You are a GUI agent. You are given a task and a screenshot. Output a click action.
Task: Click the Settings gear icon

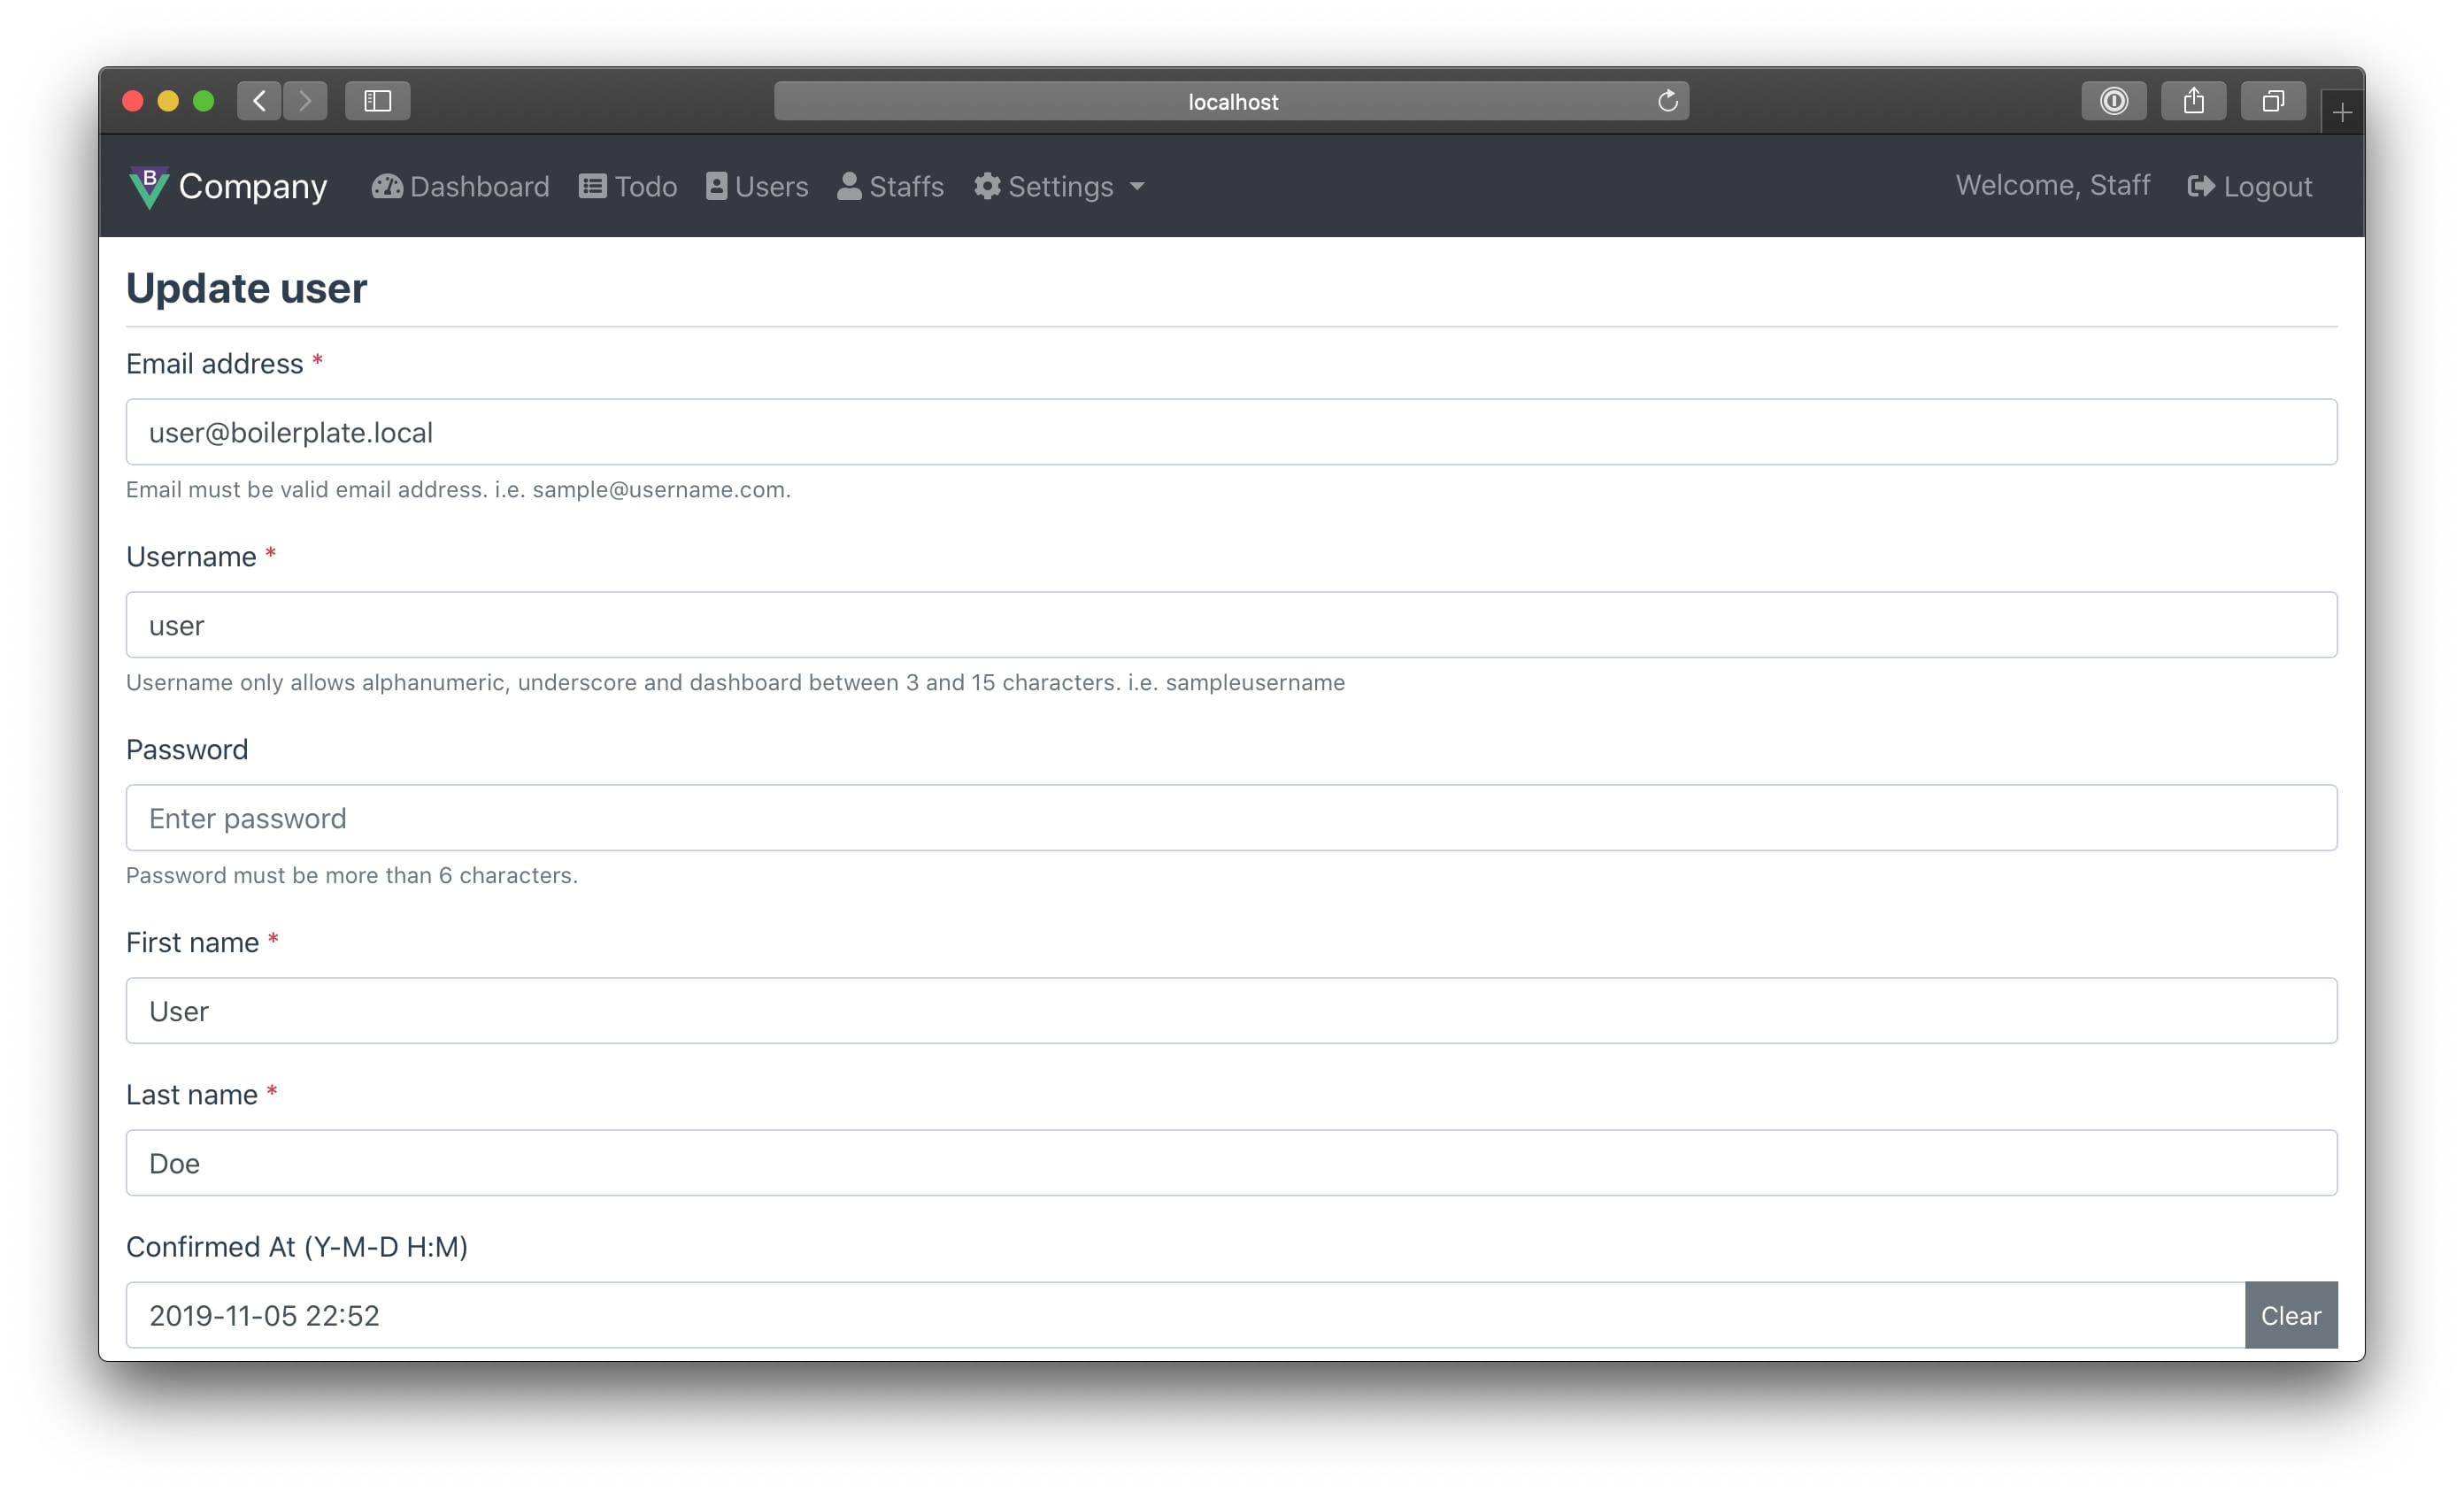987,187
